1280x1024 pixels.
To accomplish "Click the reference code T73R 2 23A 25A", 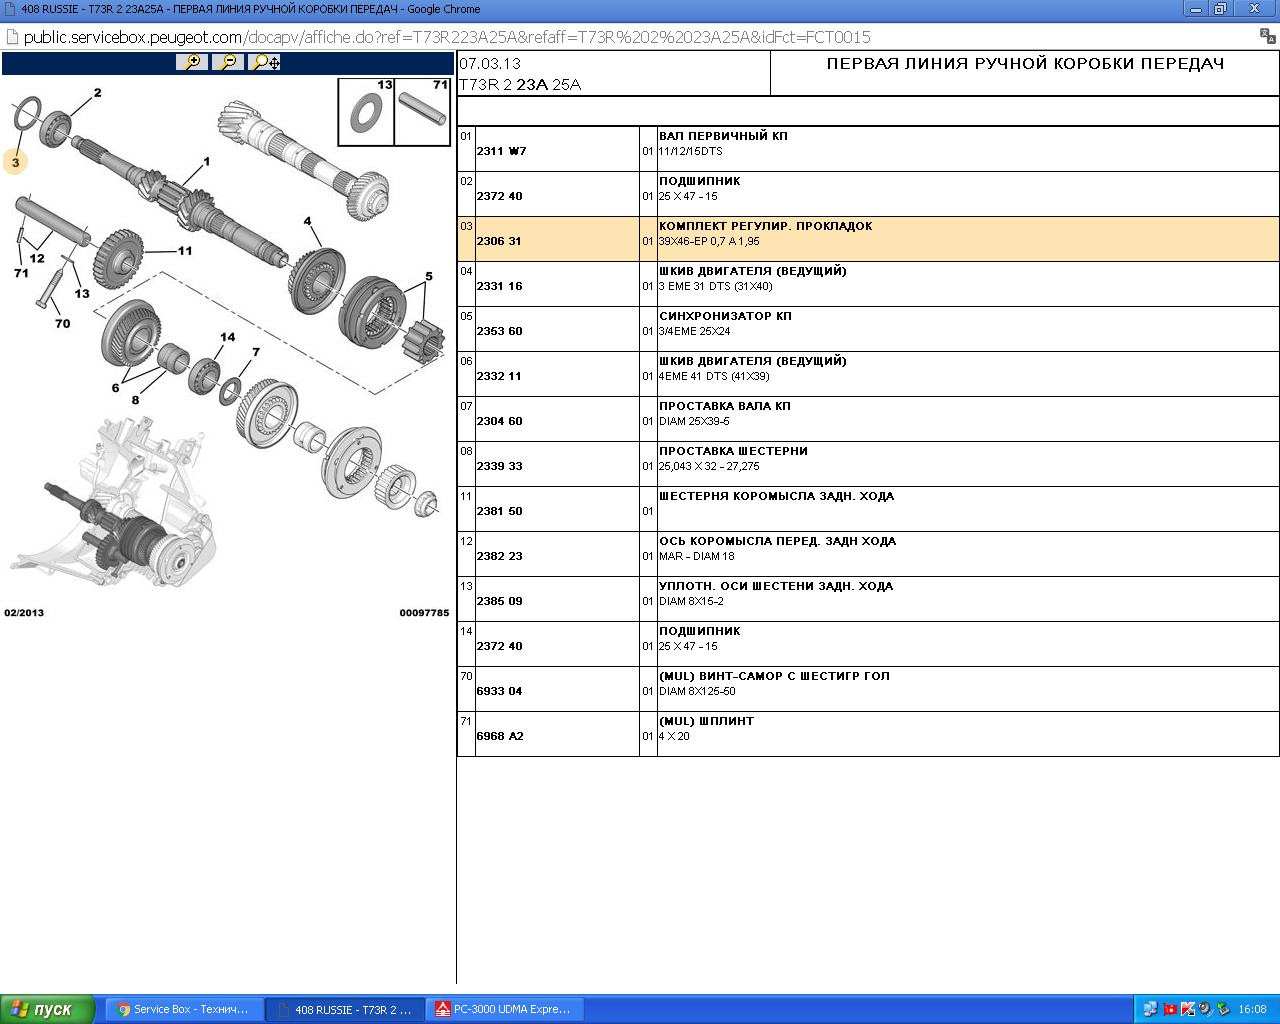I will tap(520, 84).
